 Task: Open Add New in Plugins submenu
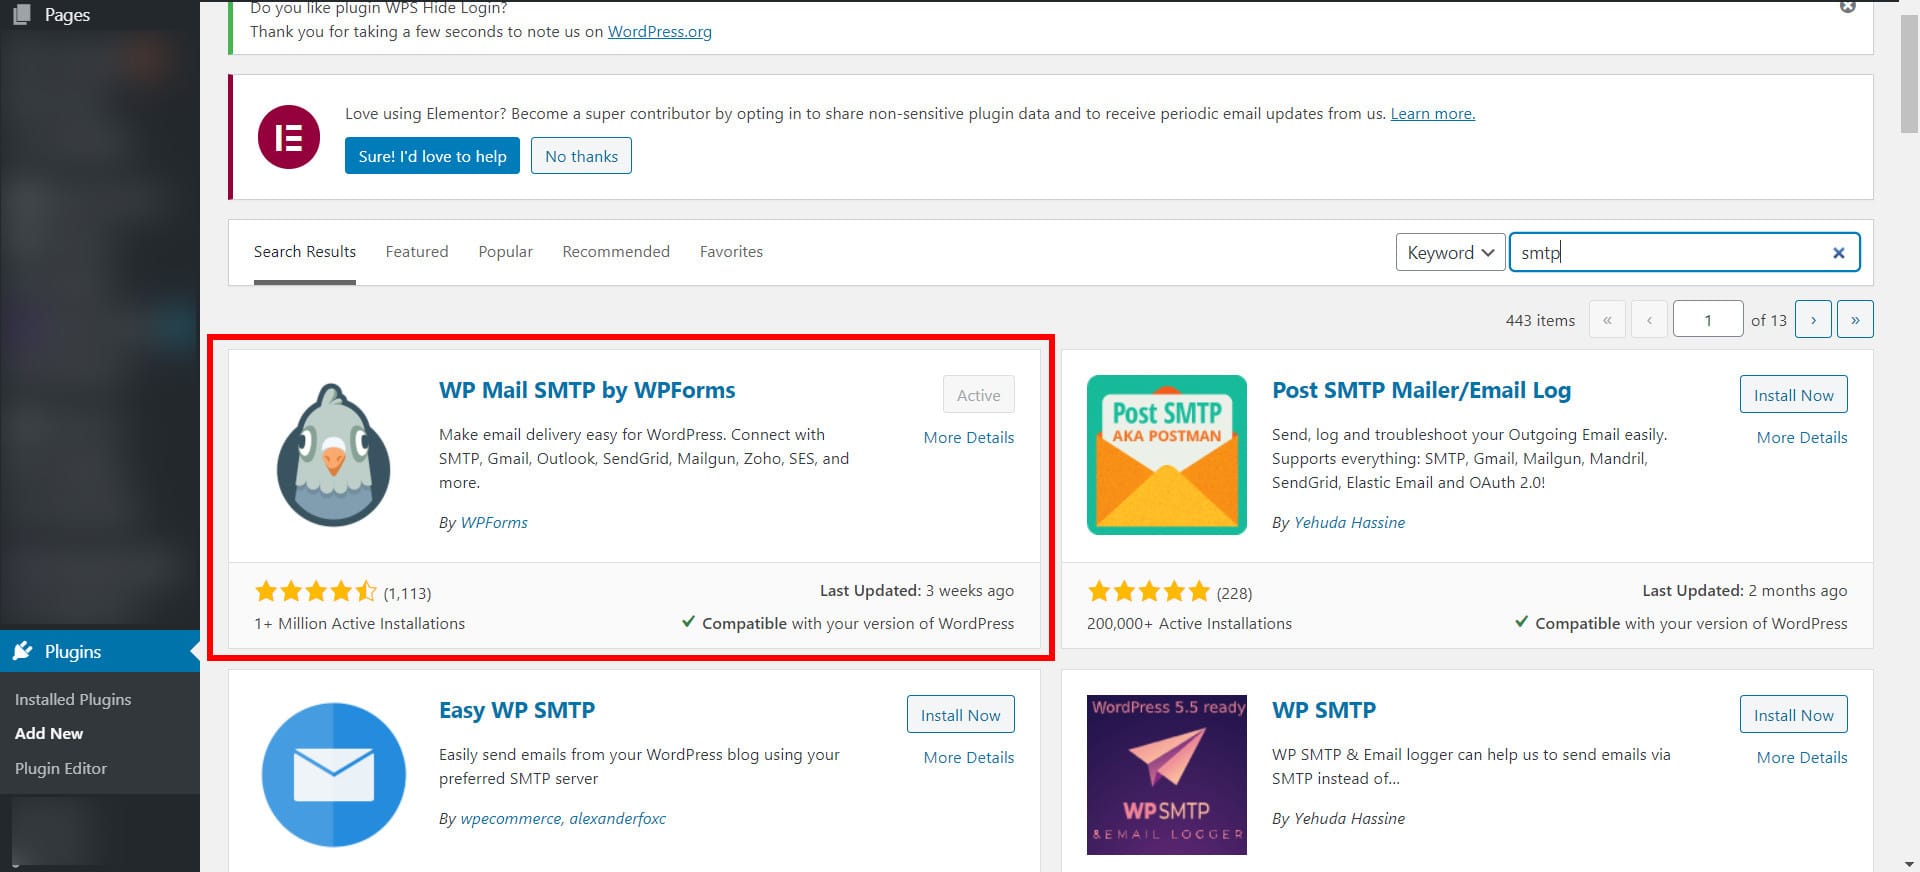49,733
